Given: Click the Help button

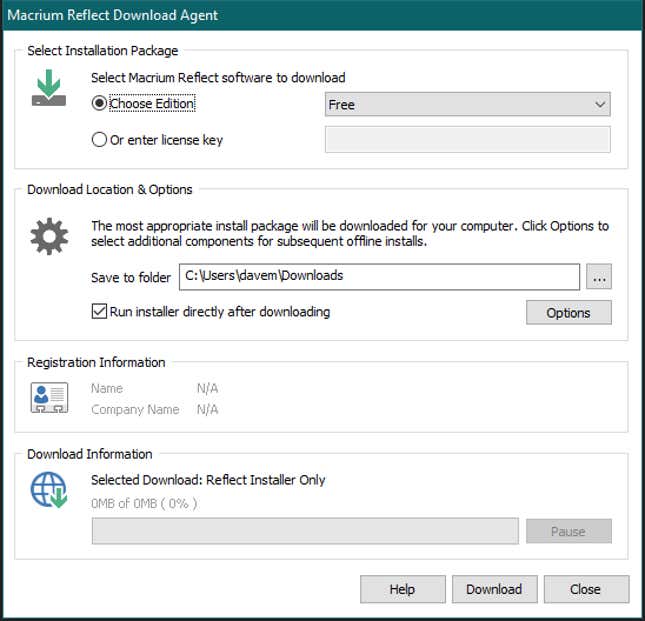Looking at the screenshot, I should (x=402, y=589).
